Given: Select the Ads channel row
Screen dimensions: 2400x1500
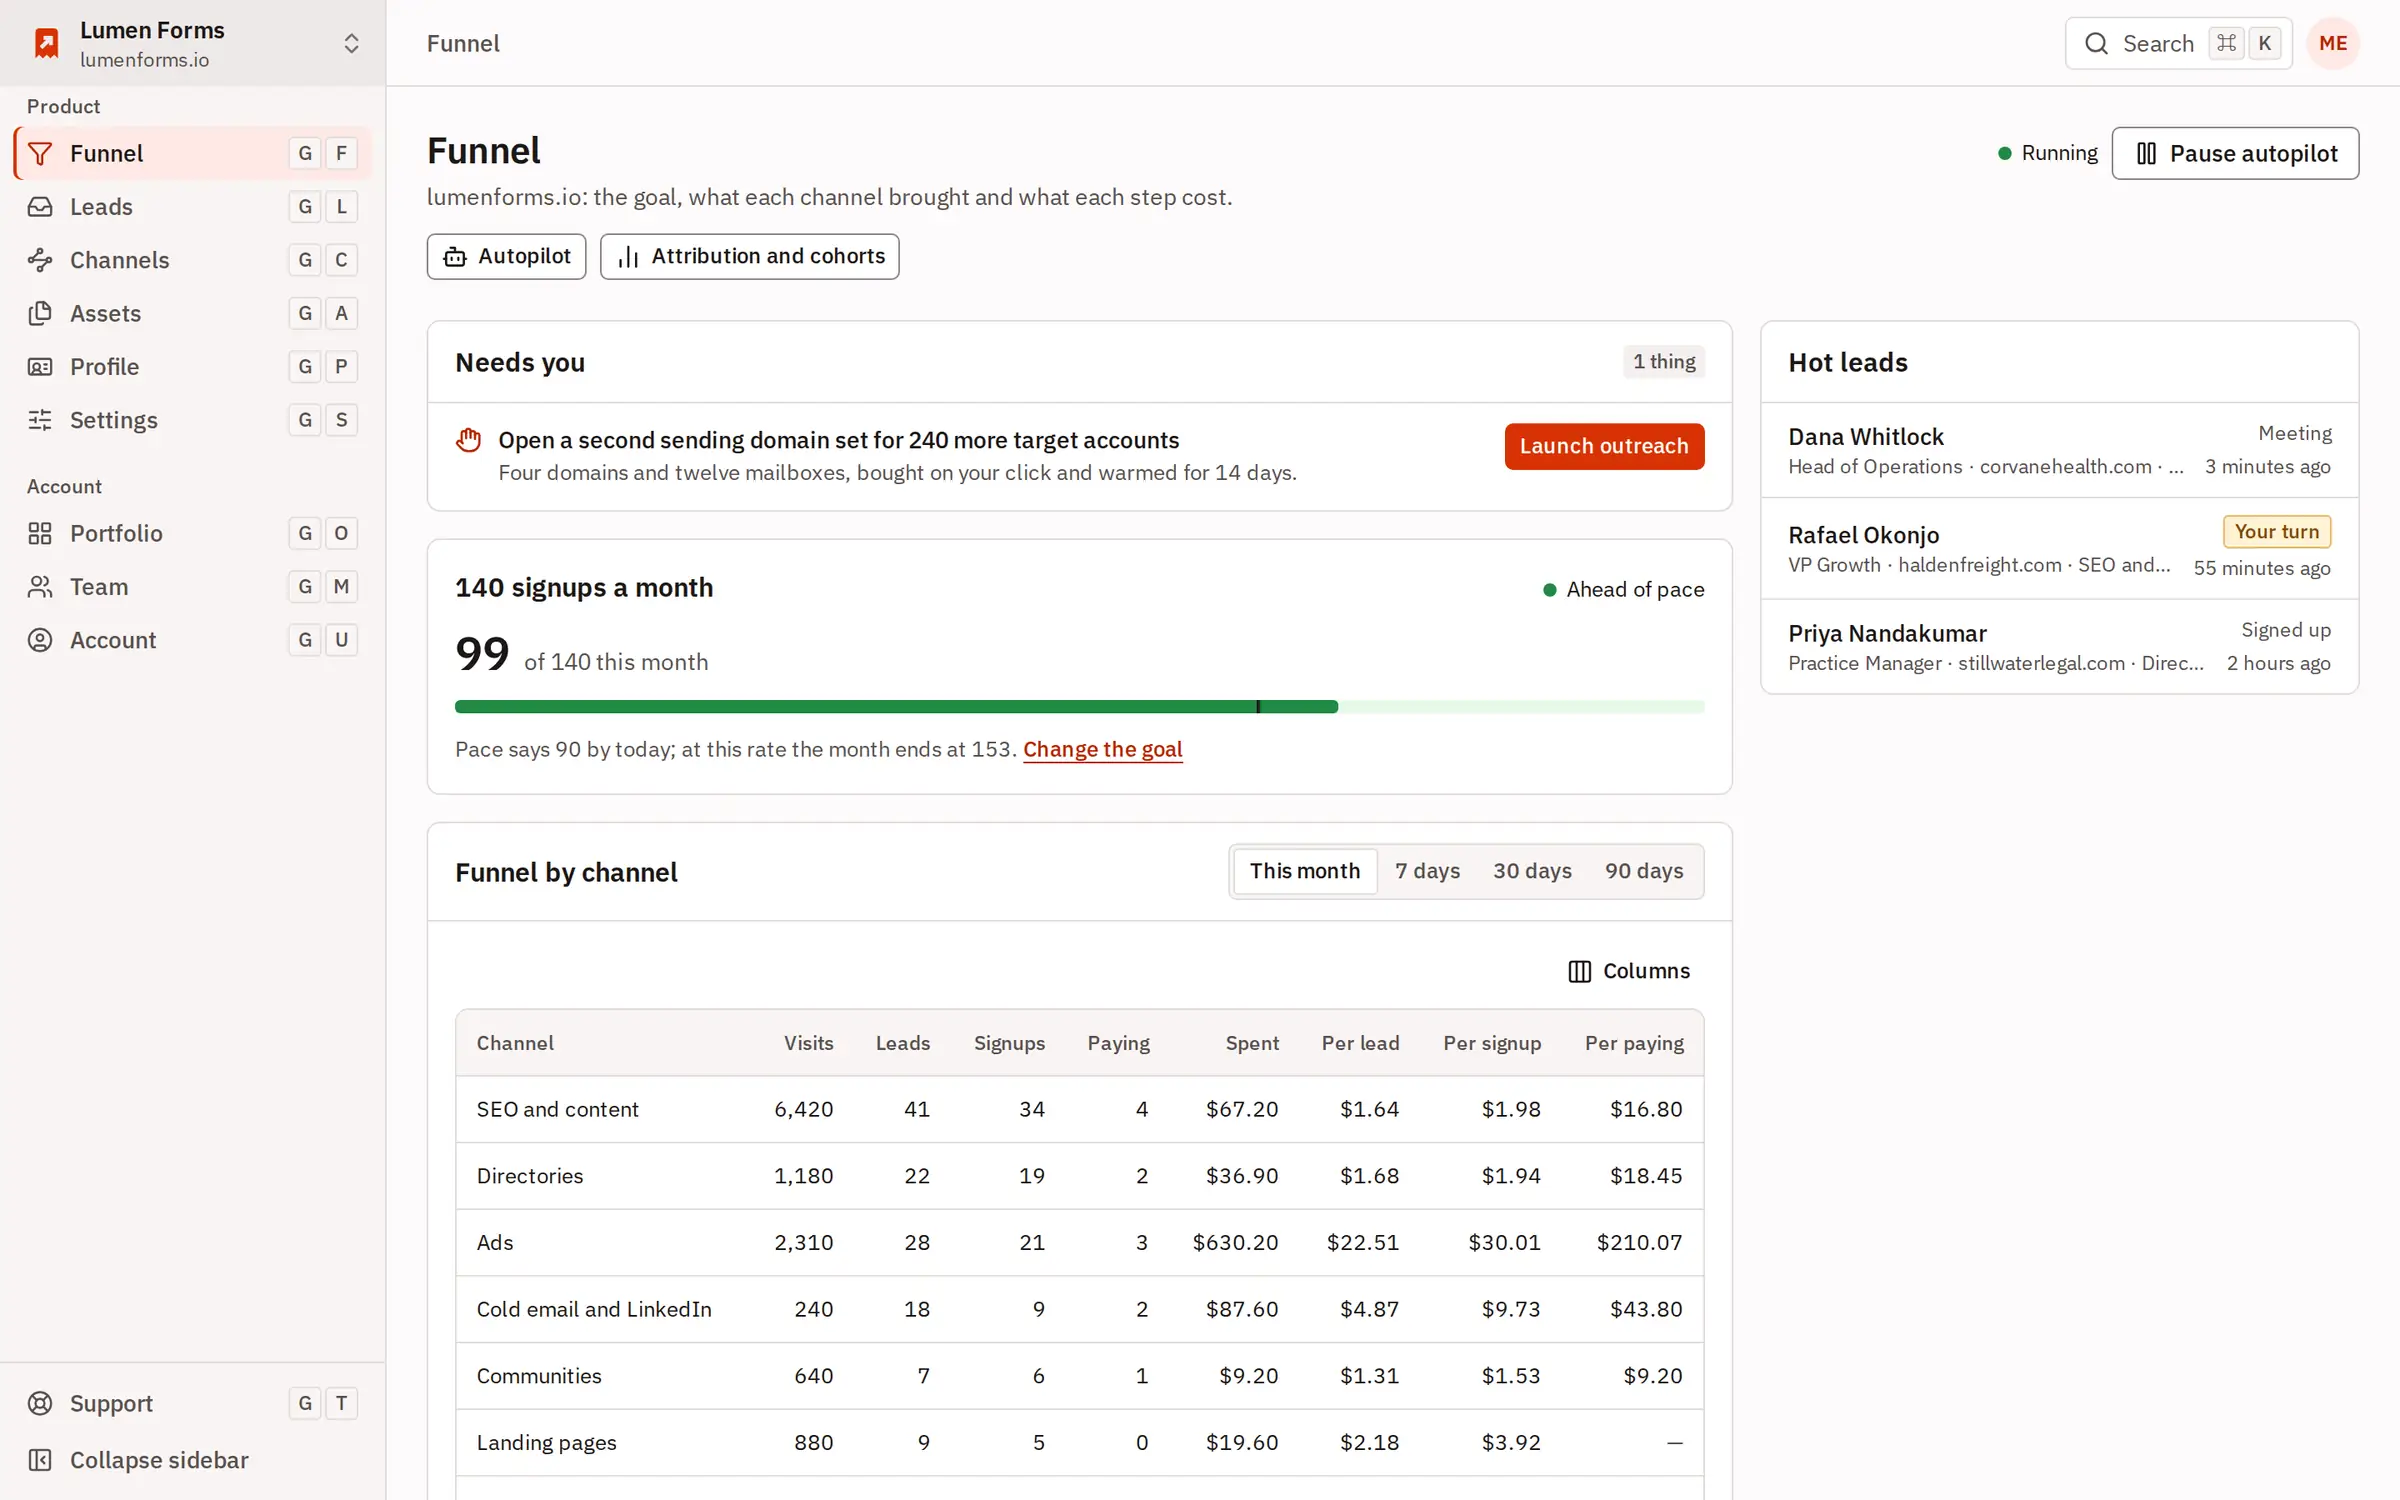Looking at the screenshot, I should coord(1080,1243).
